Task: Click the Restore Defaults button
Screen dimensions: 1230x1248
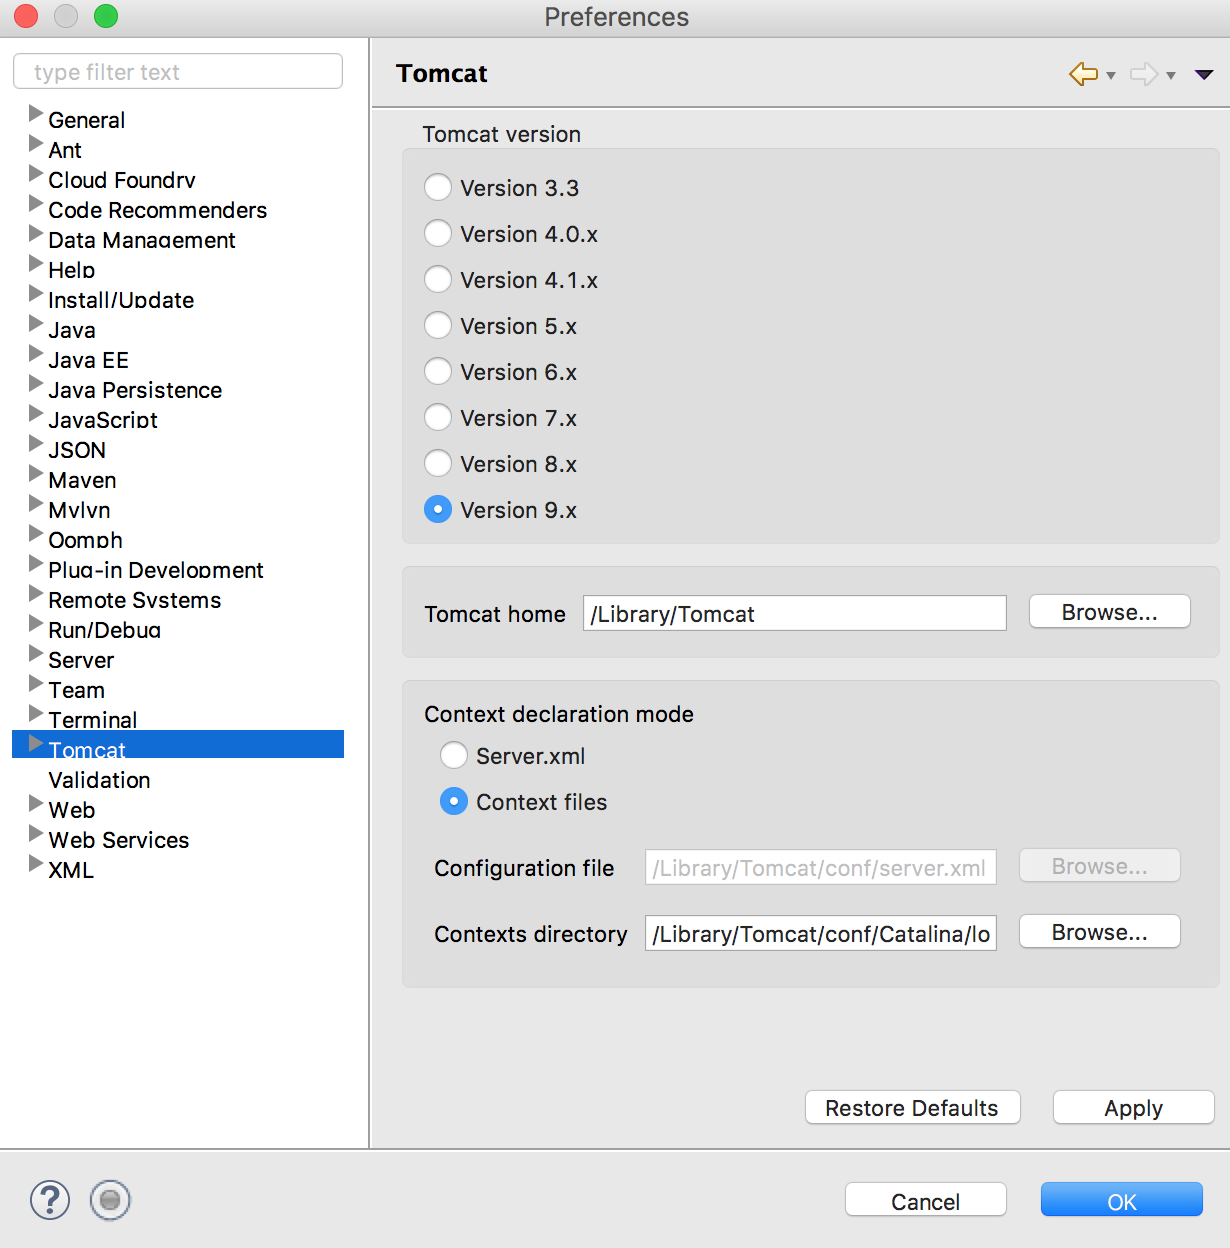Action: (x=913, y=1108)
